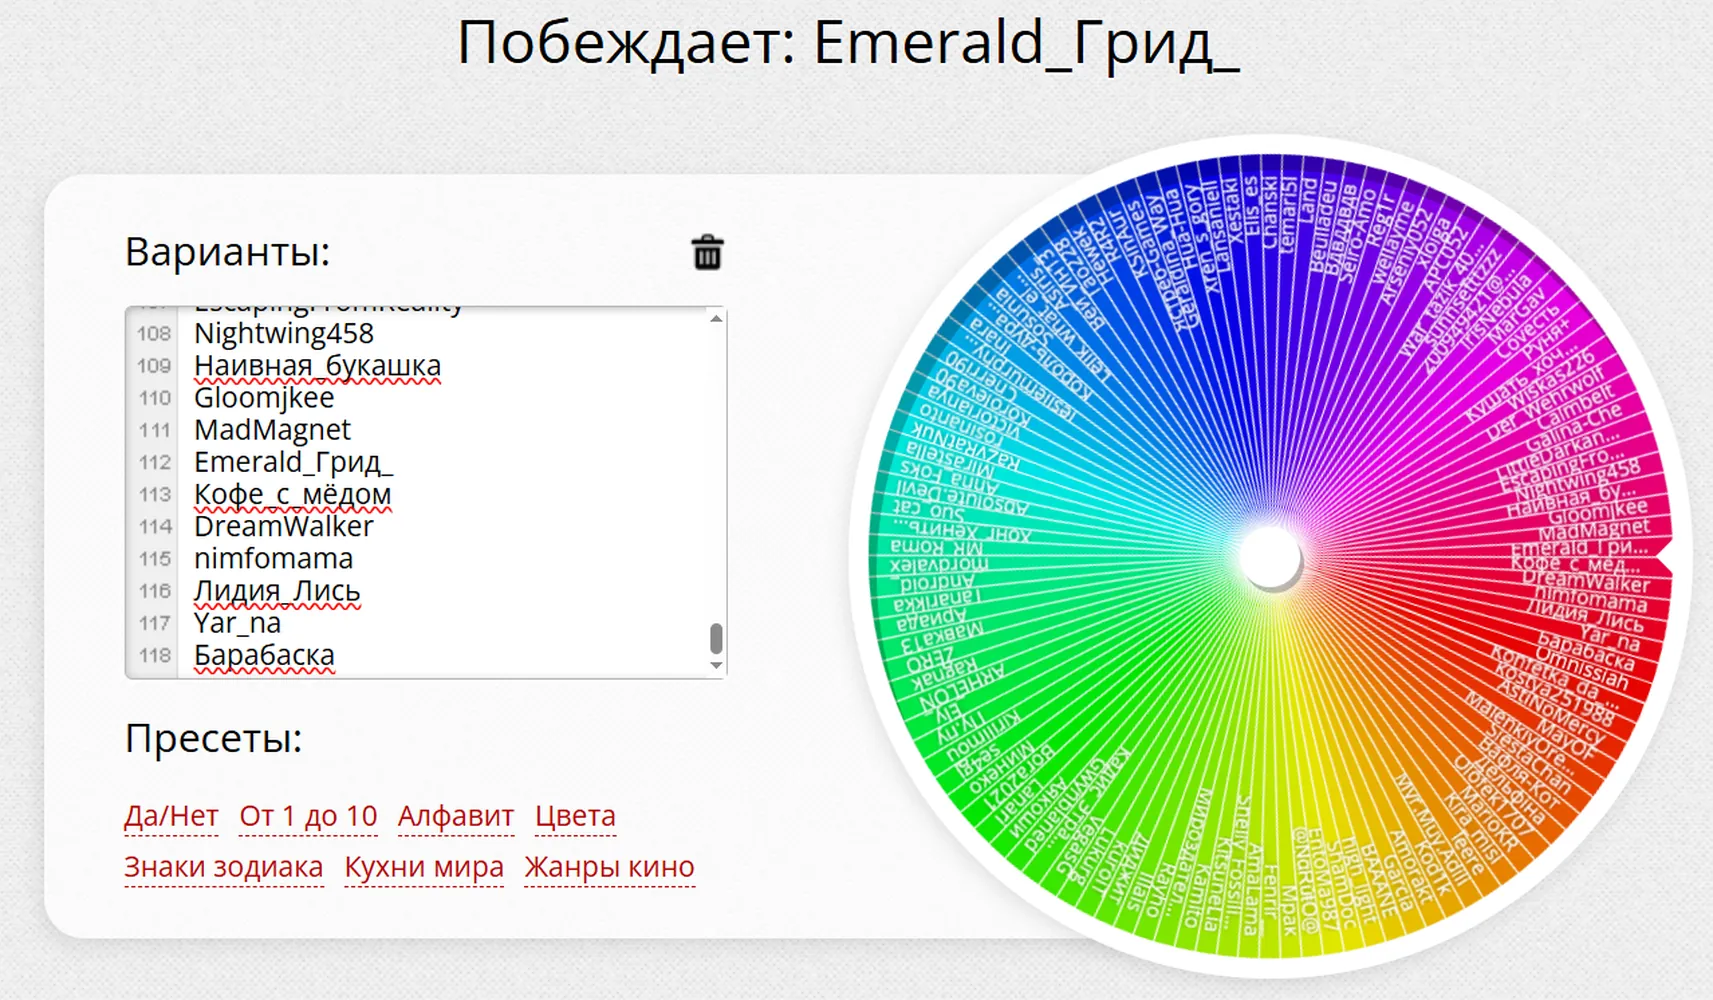Click the trash icon to clear variants
This screenshot has width=1713, height=1000.
click(x=707, y=252)
